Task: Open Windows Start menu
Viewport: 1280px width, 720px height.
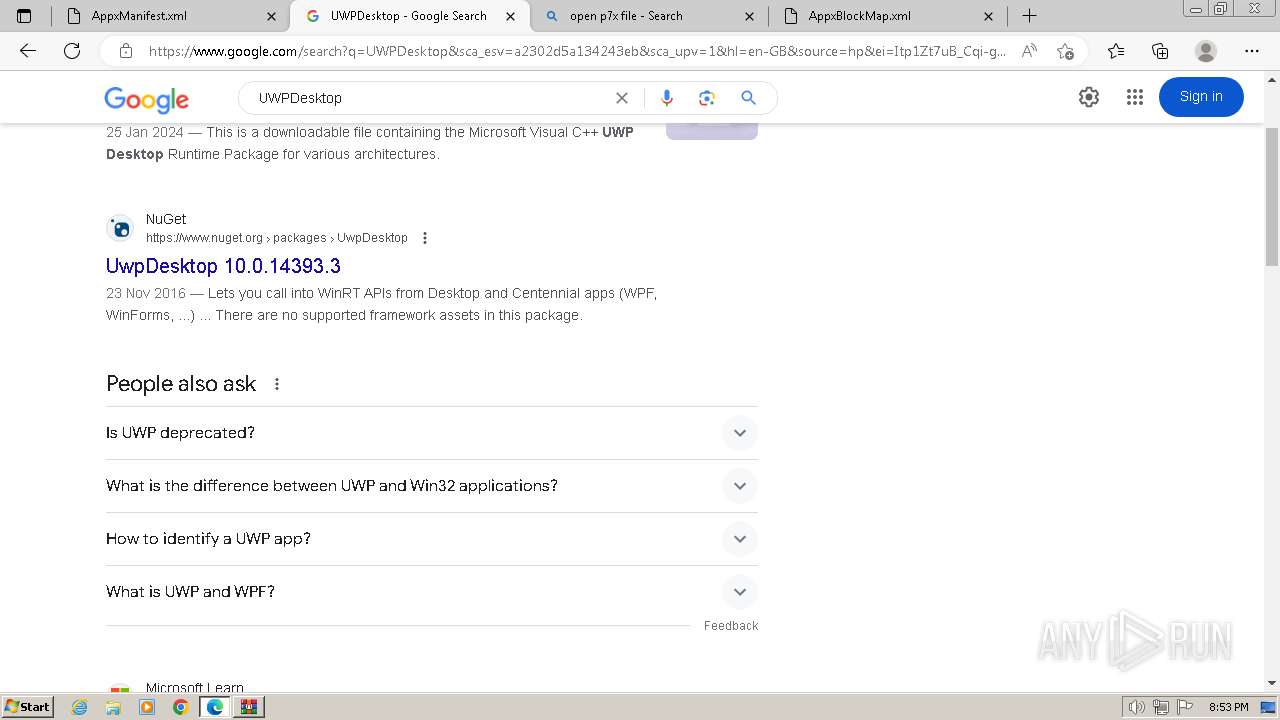Action: coord(27,707)
